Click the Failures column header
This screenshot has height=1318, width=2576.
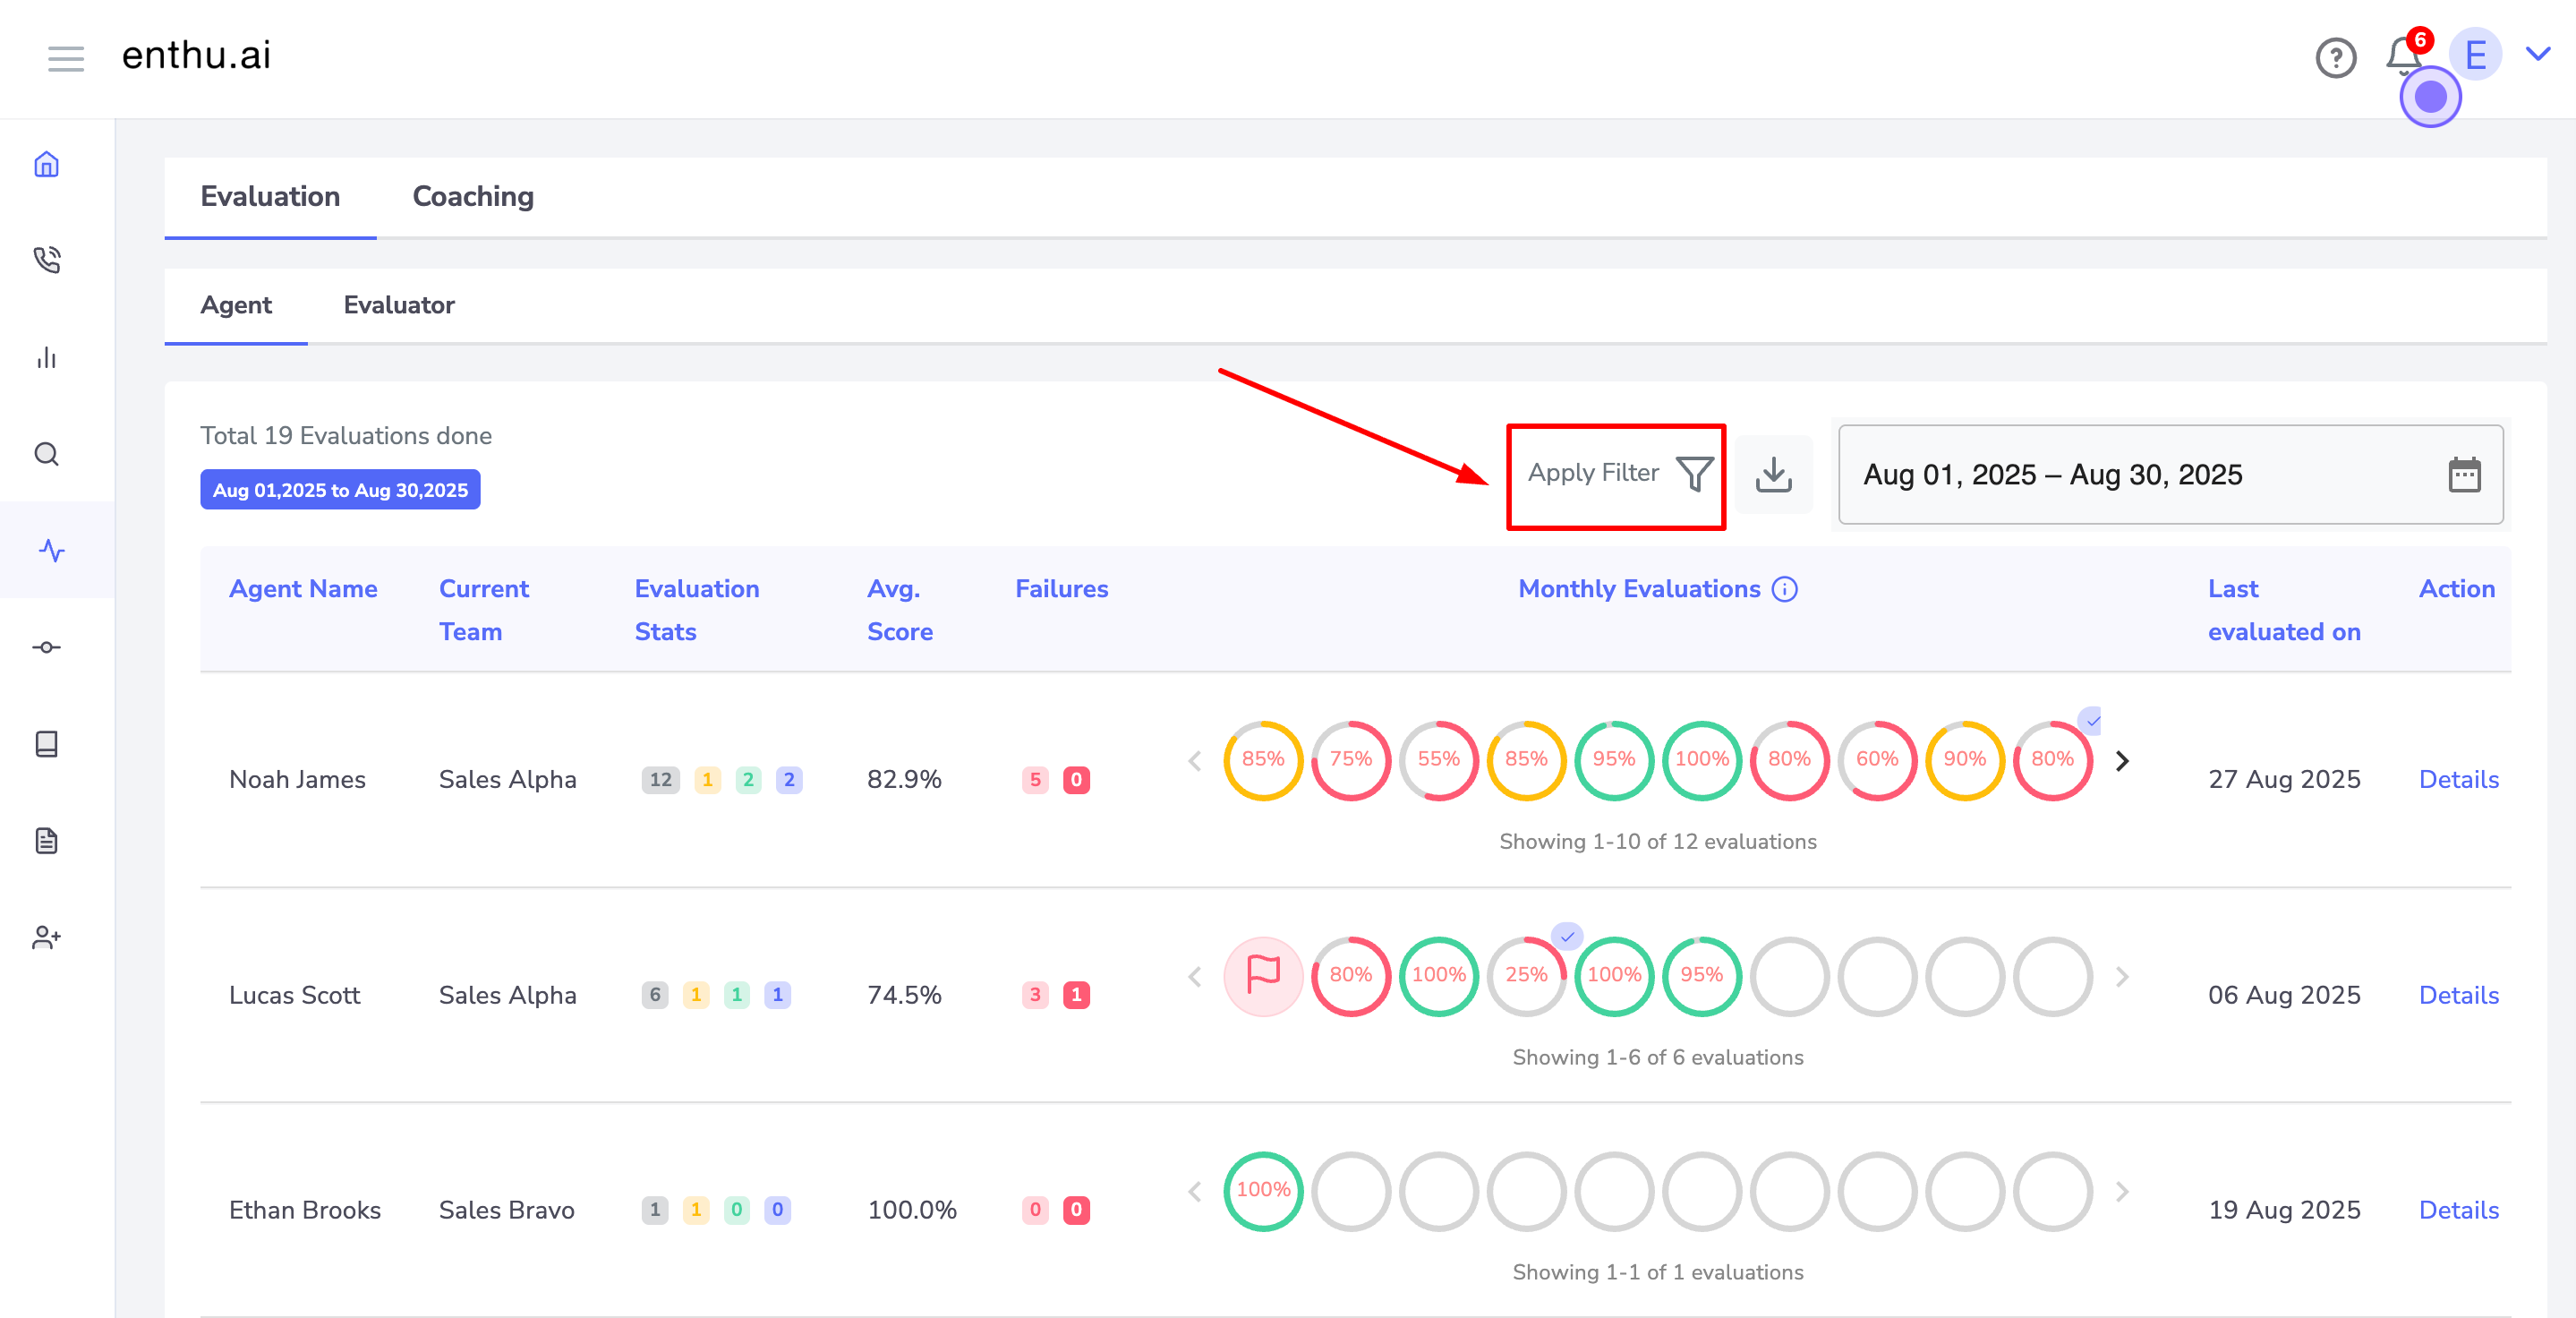point(1061,589)
